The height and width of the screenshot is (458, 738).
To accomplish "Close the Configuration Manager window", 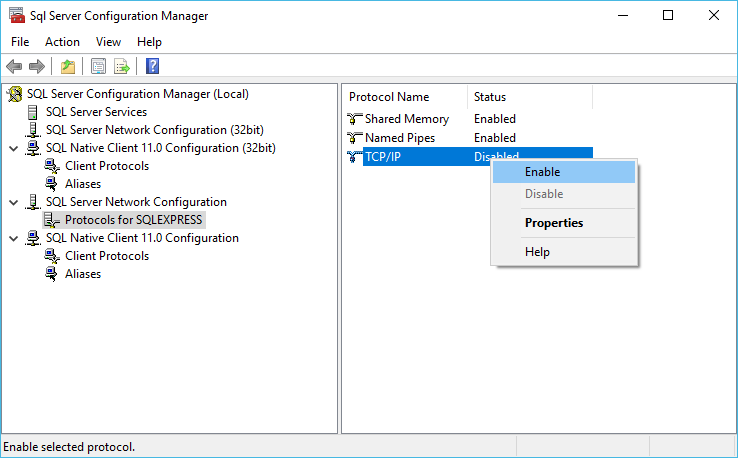I will tap(714, 15).
